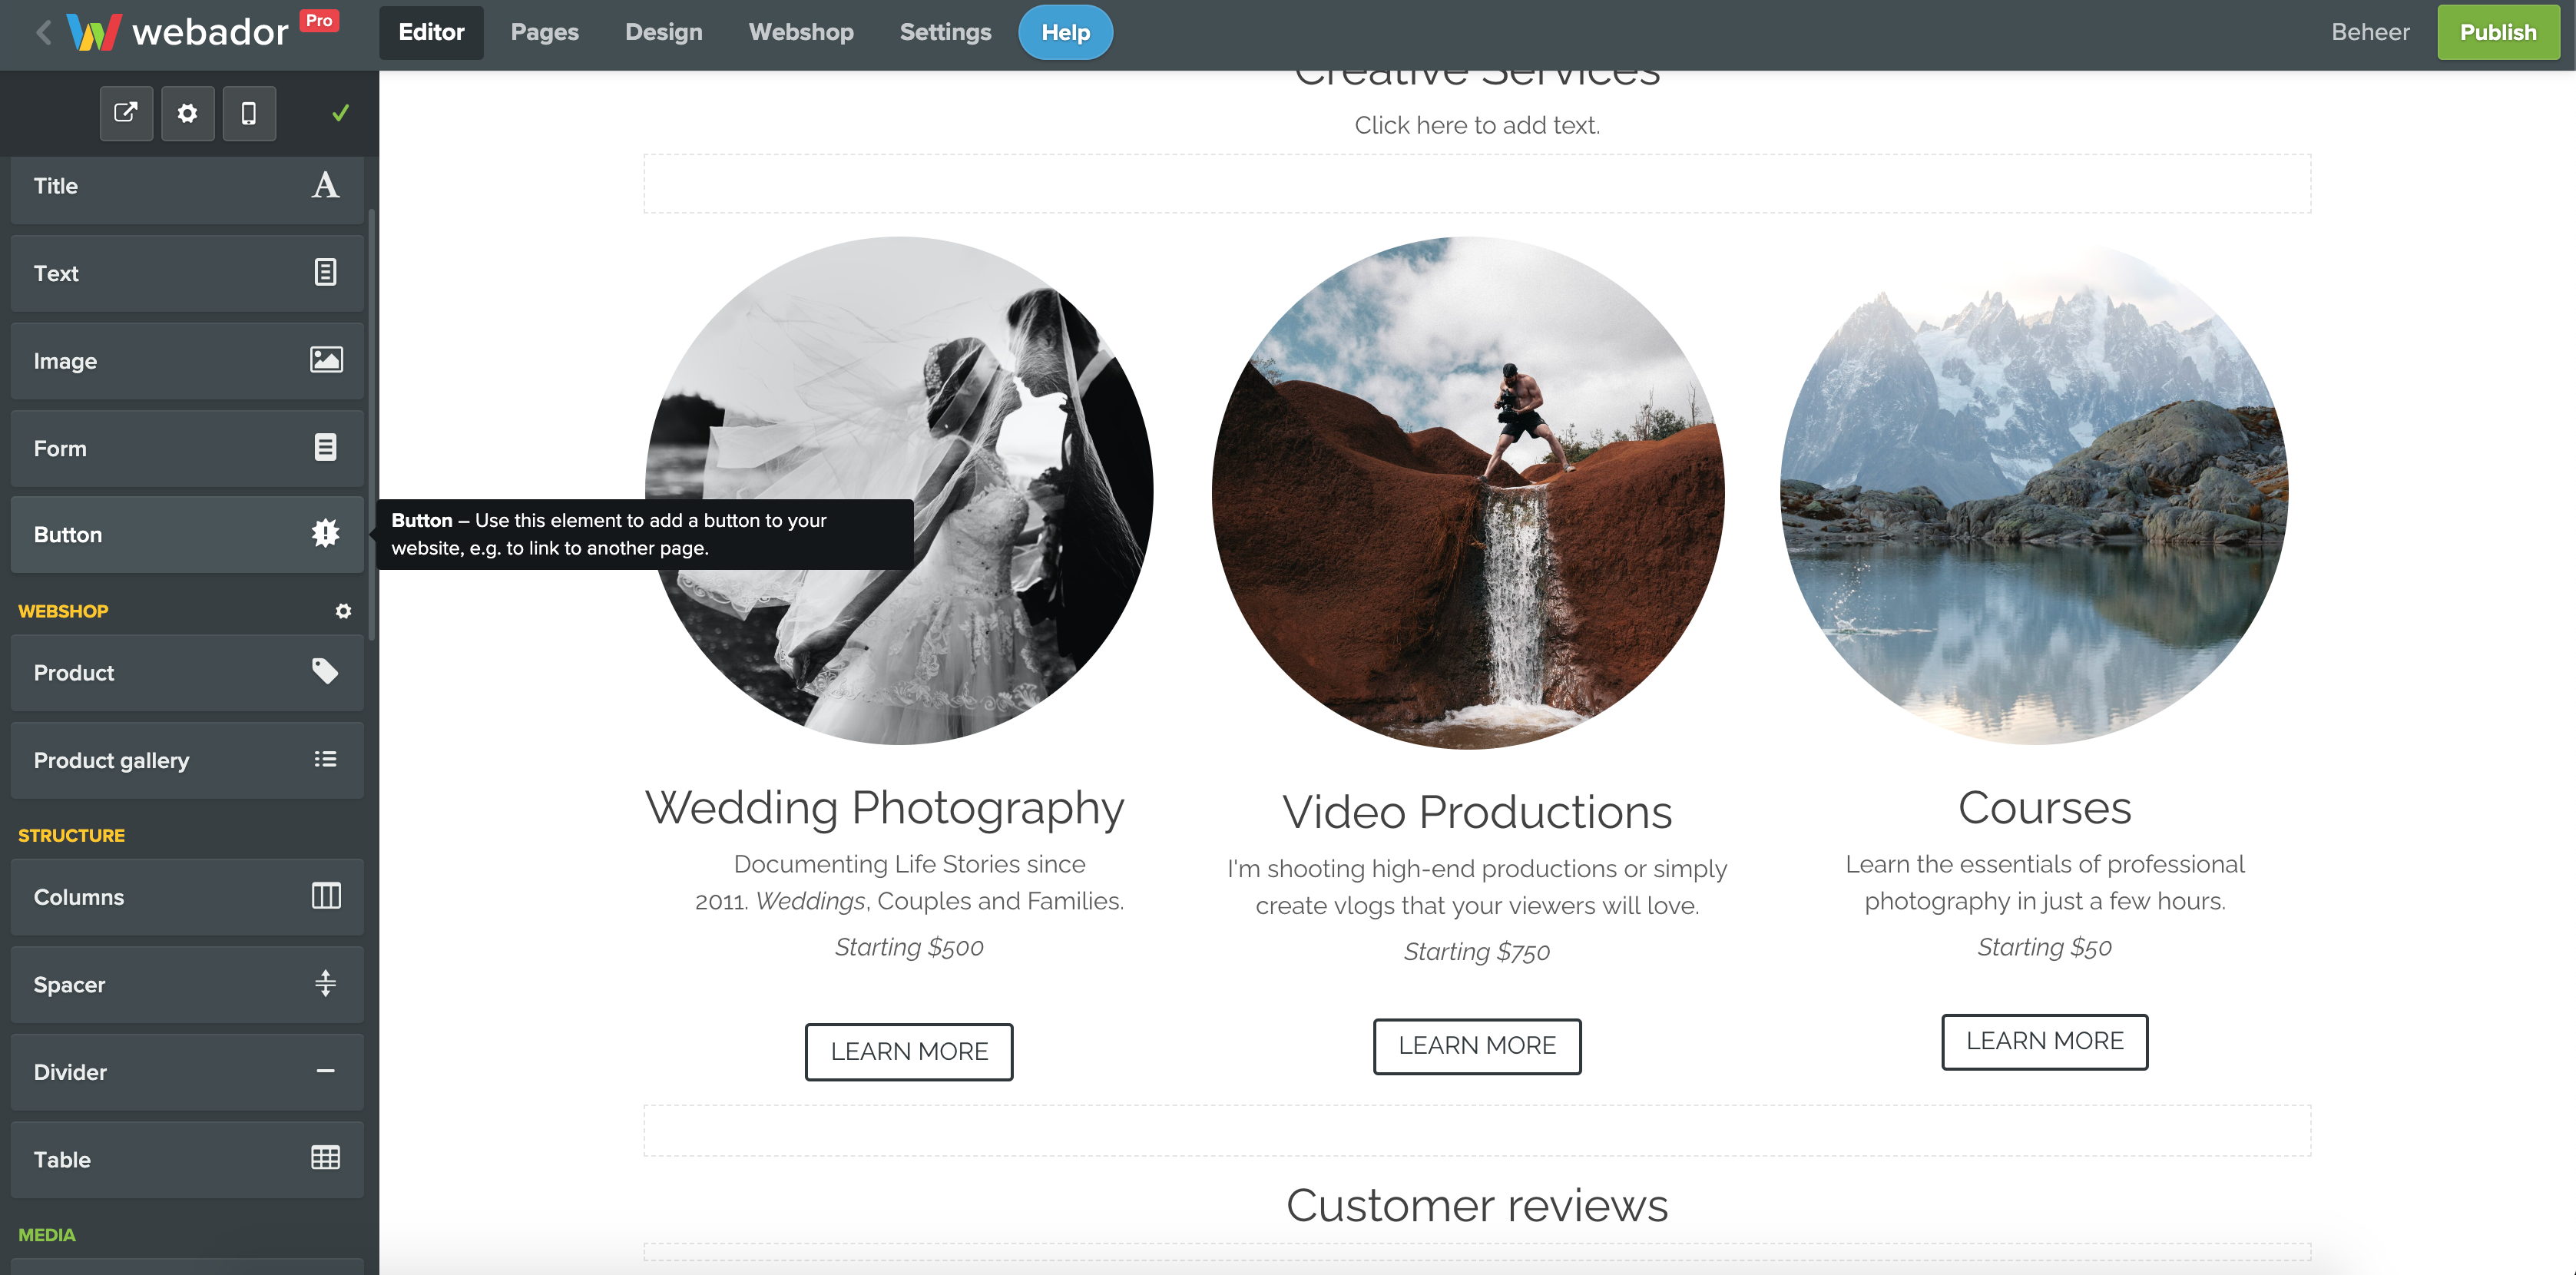The image size is (2576, 1275).
Task: Add a Title element
Action: tap(187, 186)
